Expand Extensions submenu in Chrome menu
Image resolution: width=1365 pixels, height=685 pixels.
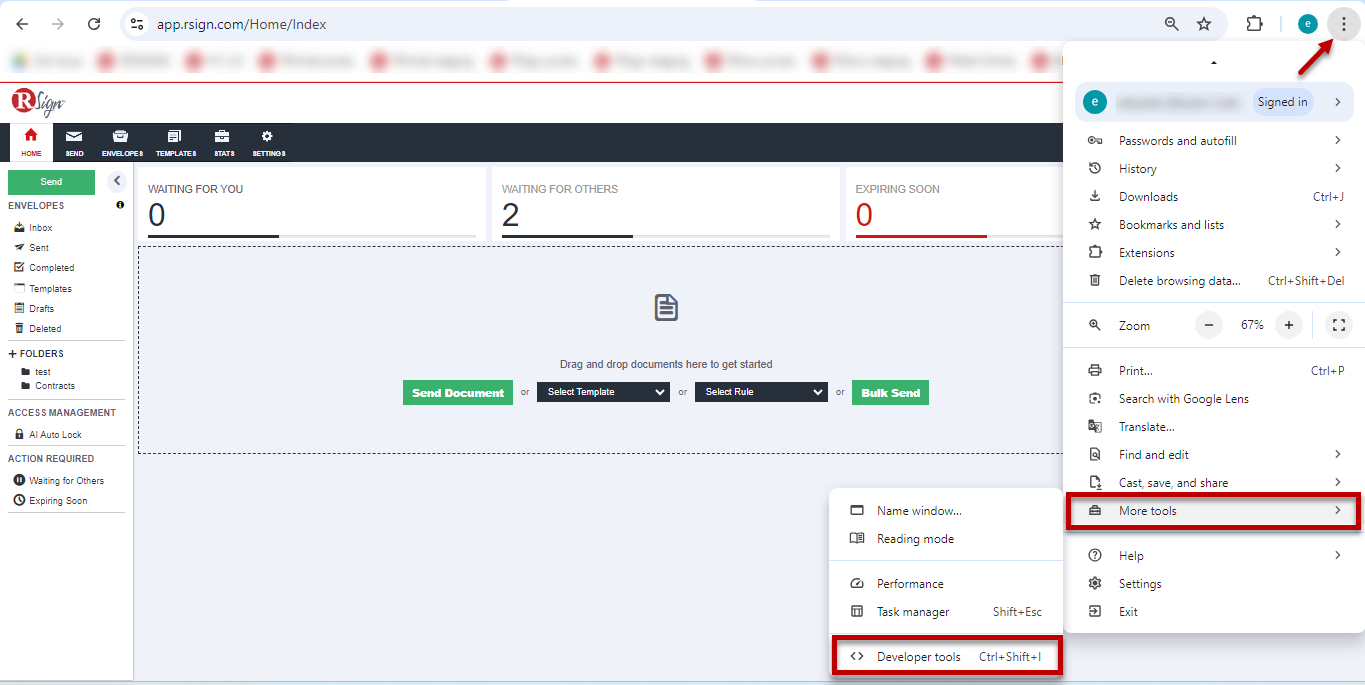coord(1214,253)
